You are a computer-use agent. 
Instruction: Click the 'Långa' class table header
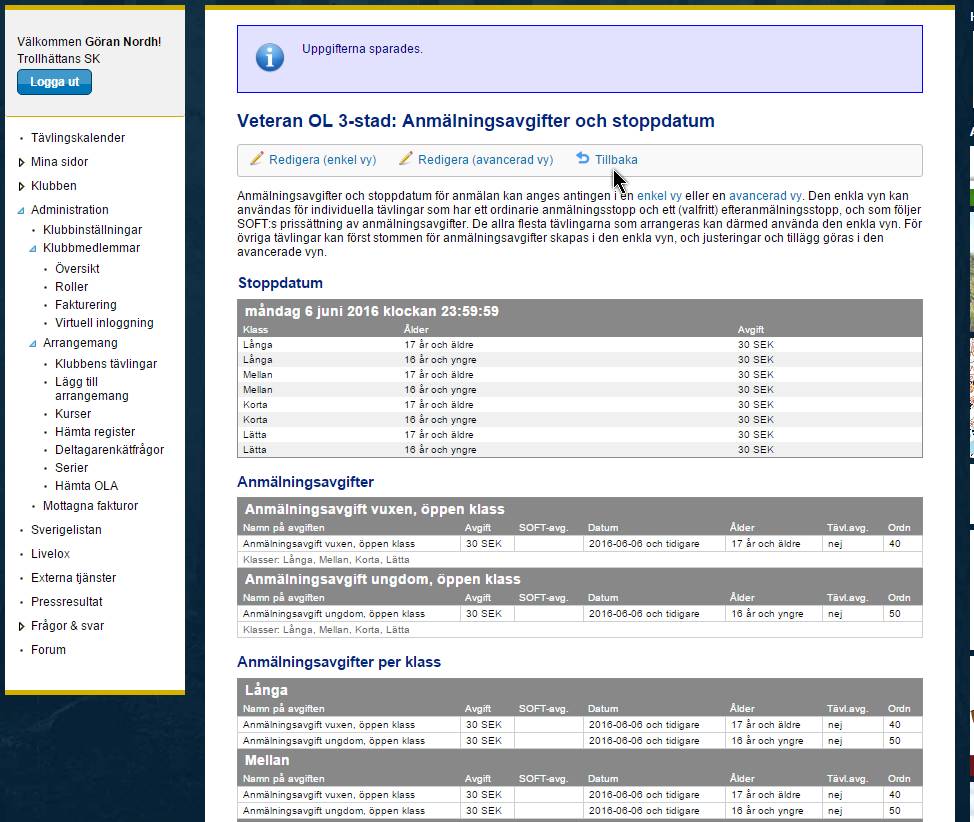tap(266, 690)
